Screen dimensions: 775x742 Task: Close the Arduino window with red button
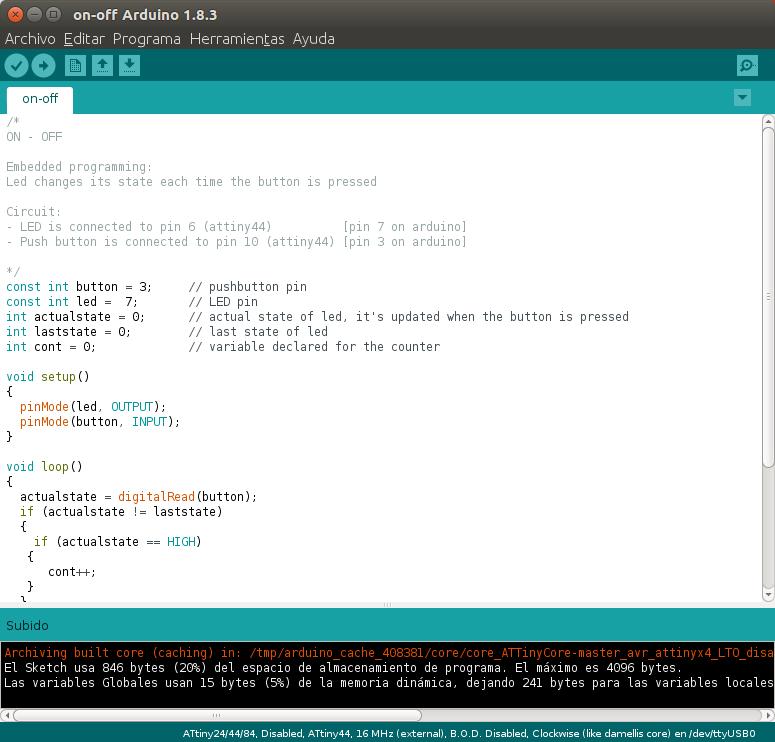coord(15,14)
